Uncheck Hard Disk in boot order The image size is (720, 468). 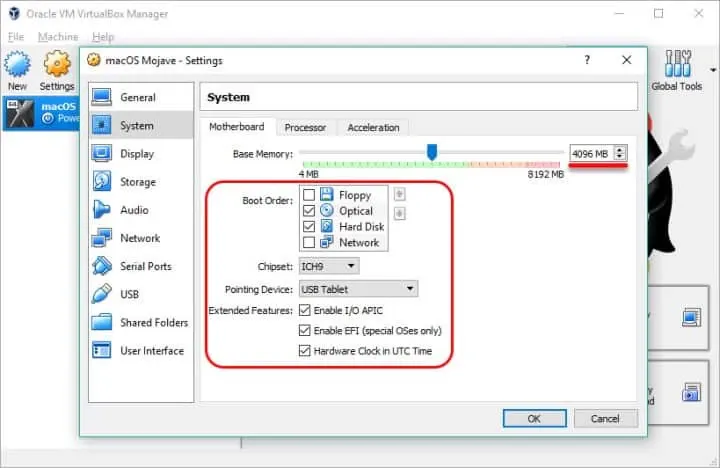[x=309, y=226]
